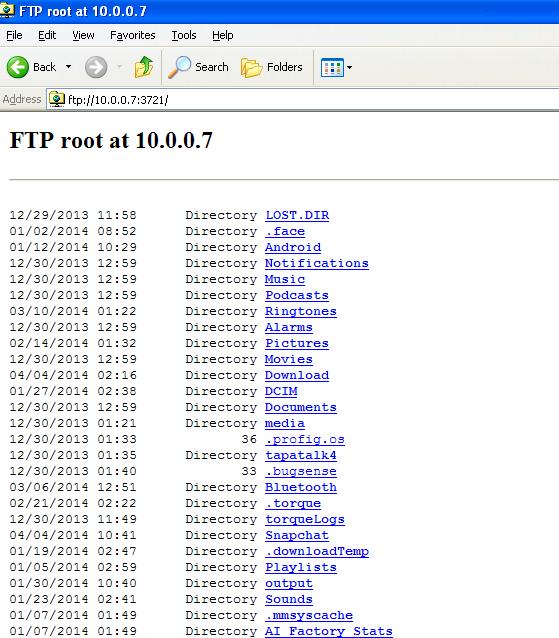Open the .profig.os file link
The height and width of the screenshot is (638, 559).
click(x=305, y=439)
